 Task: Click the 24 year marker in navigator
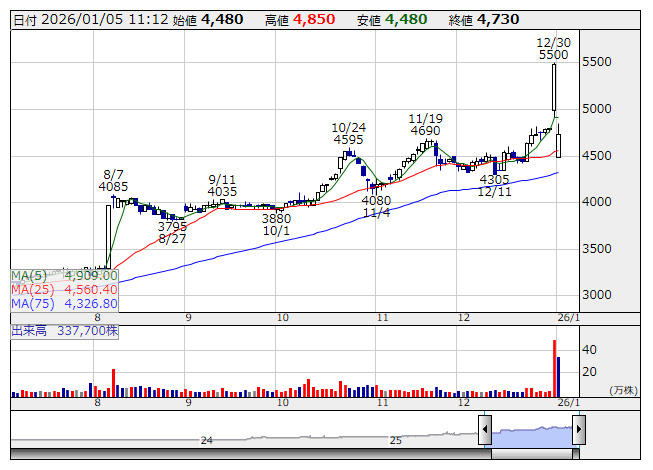tap(207, 440)
